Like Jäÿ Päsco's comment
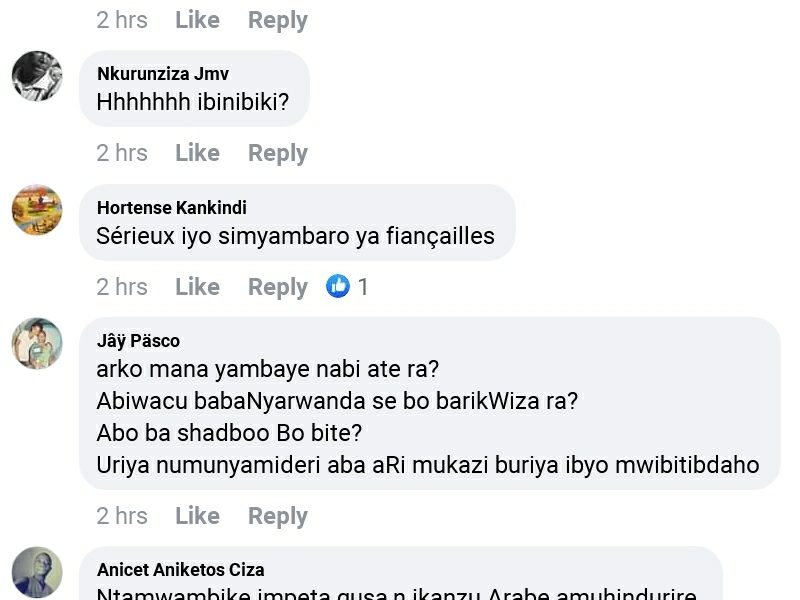Image resolution: width=800 pixels, height=600 pixels. click(197, 516)
